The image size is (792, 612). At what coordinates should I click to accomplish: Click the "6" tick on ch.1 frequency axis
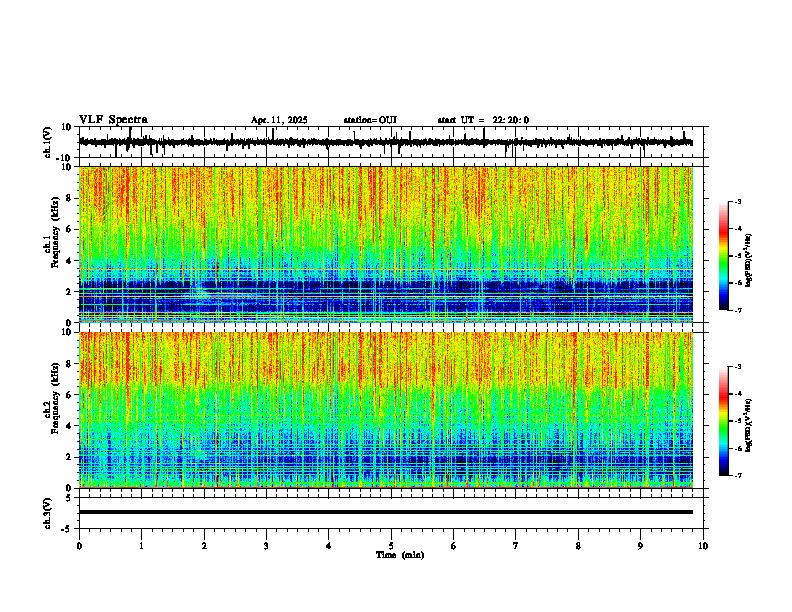(70, 230)
